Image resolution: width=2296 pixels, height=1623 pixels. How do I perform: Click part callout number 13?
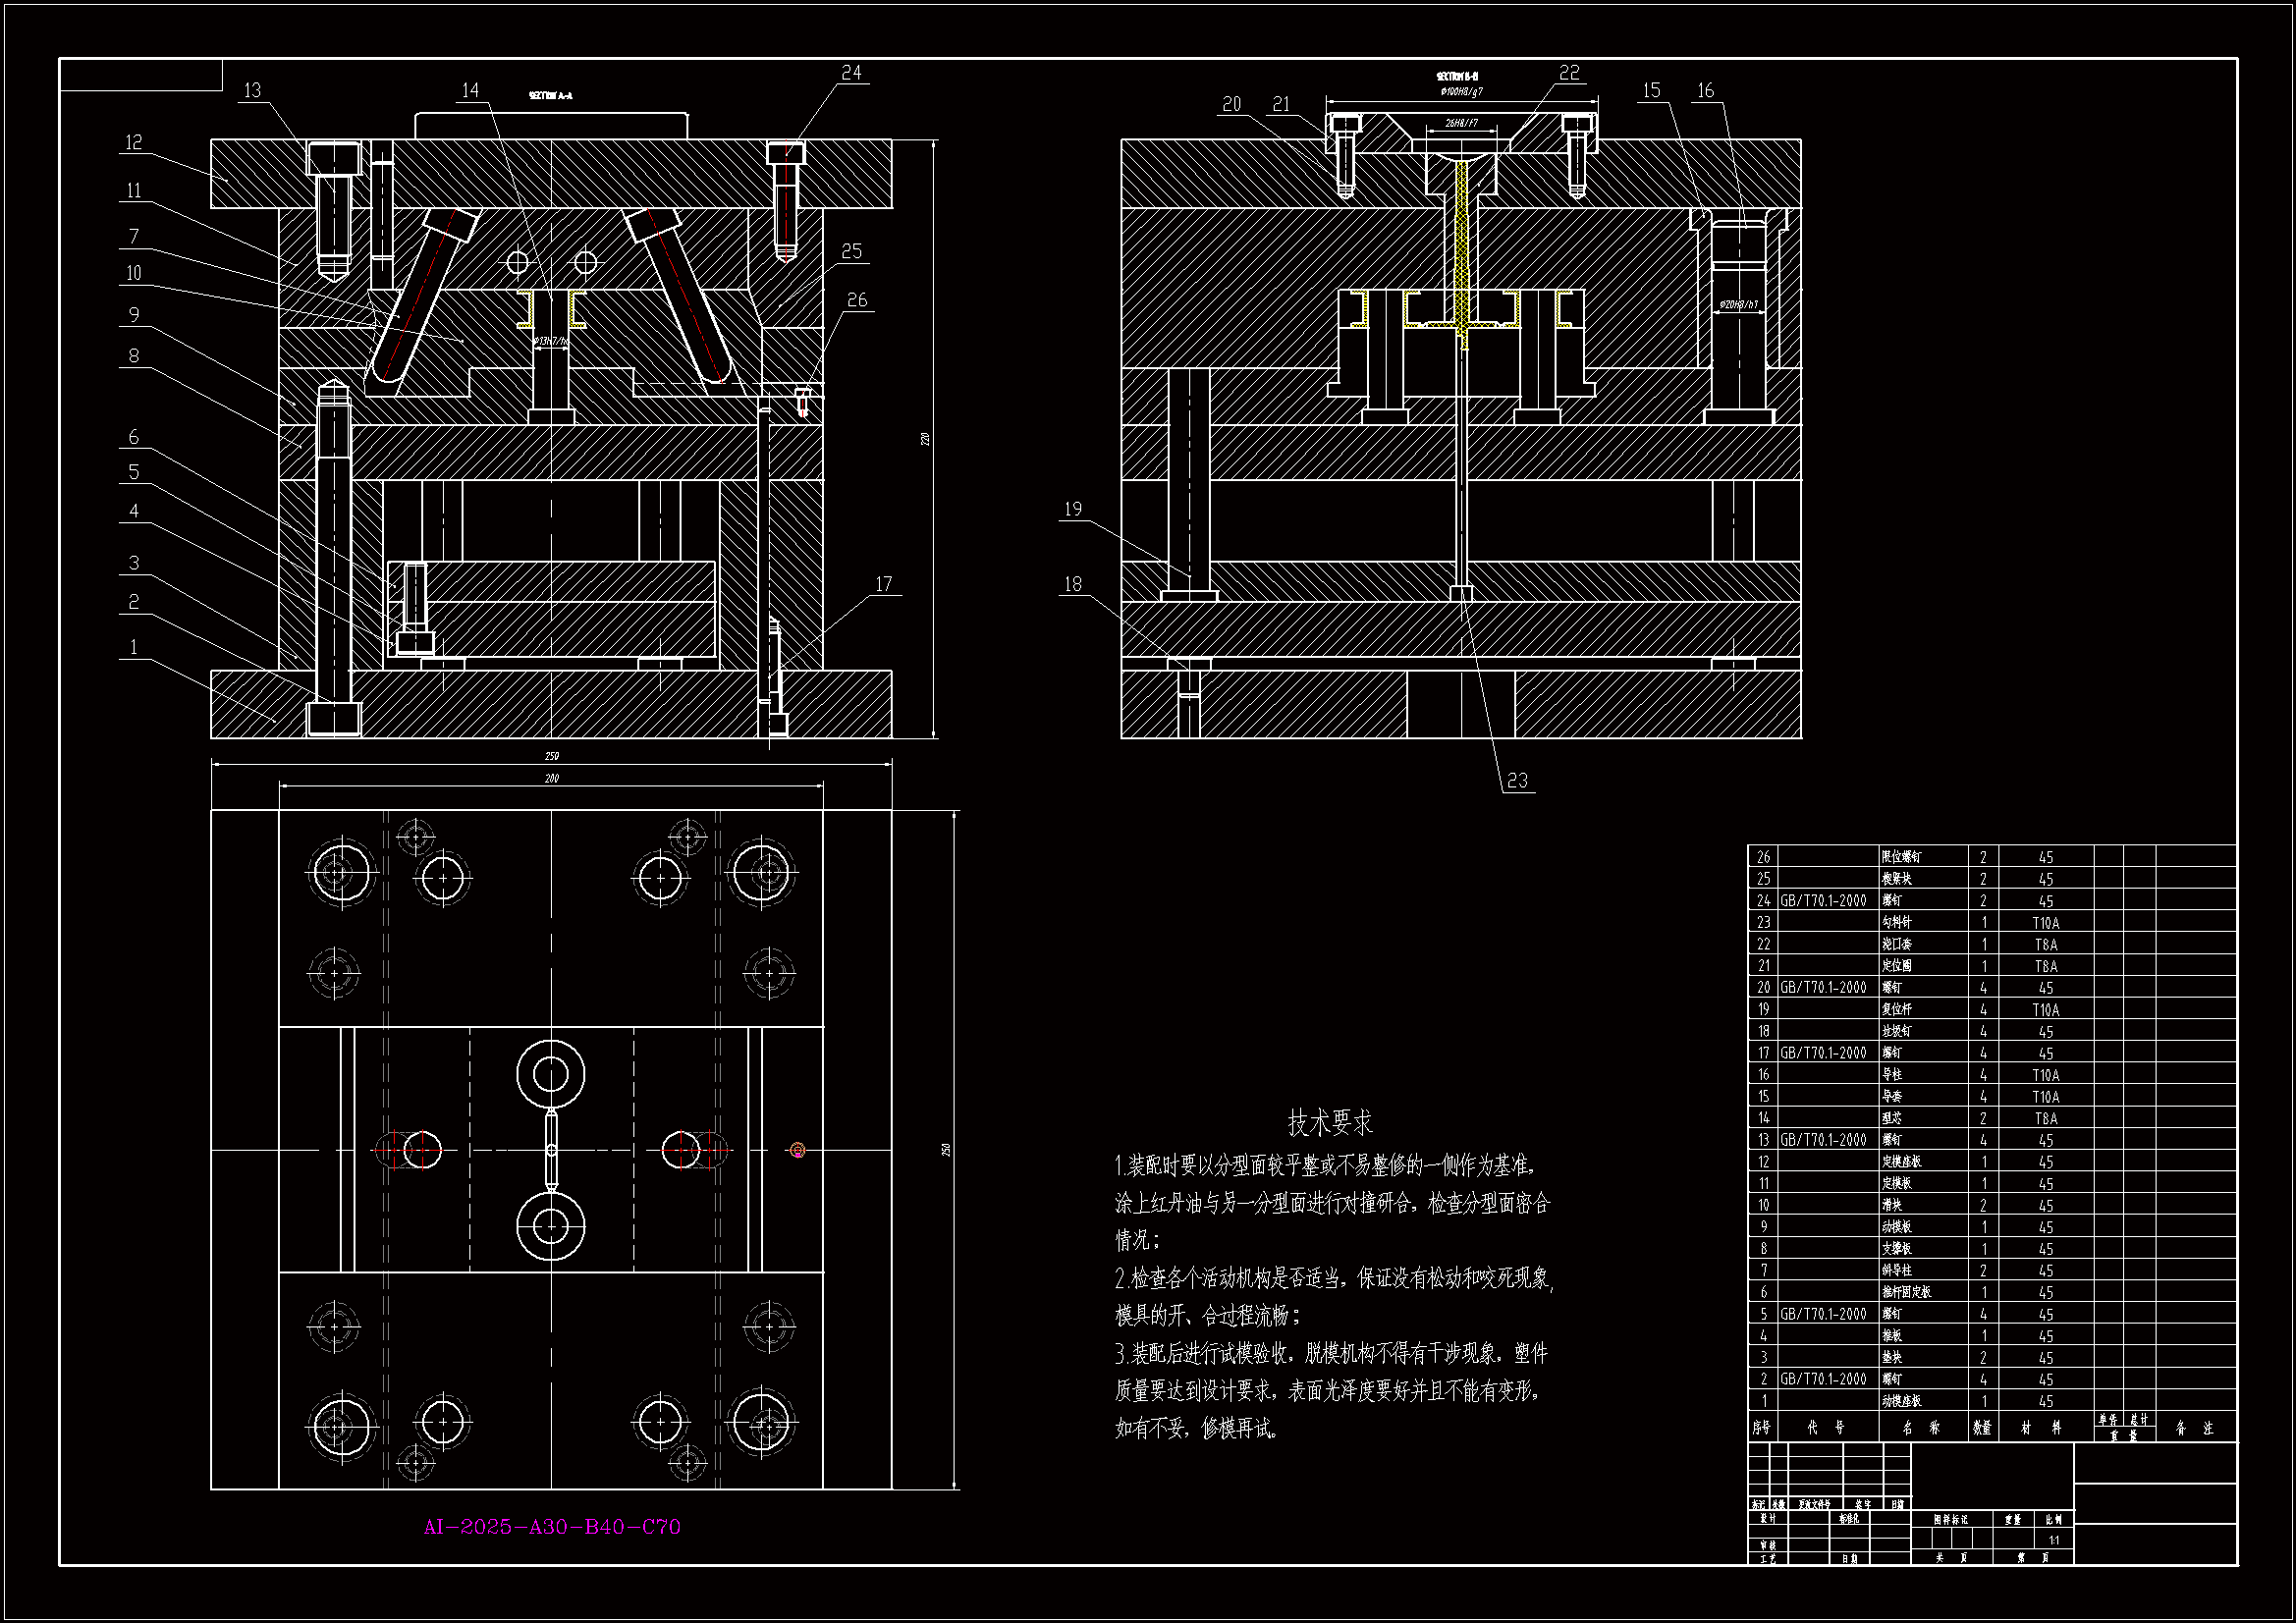pos(252,91)
